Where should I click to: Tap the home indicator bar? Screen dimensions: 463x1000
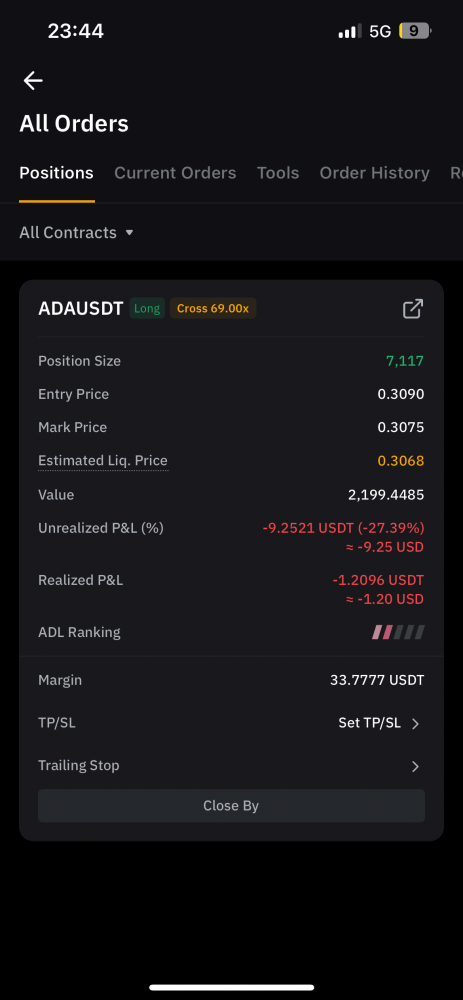point(232,987)
